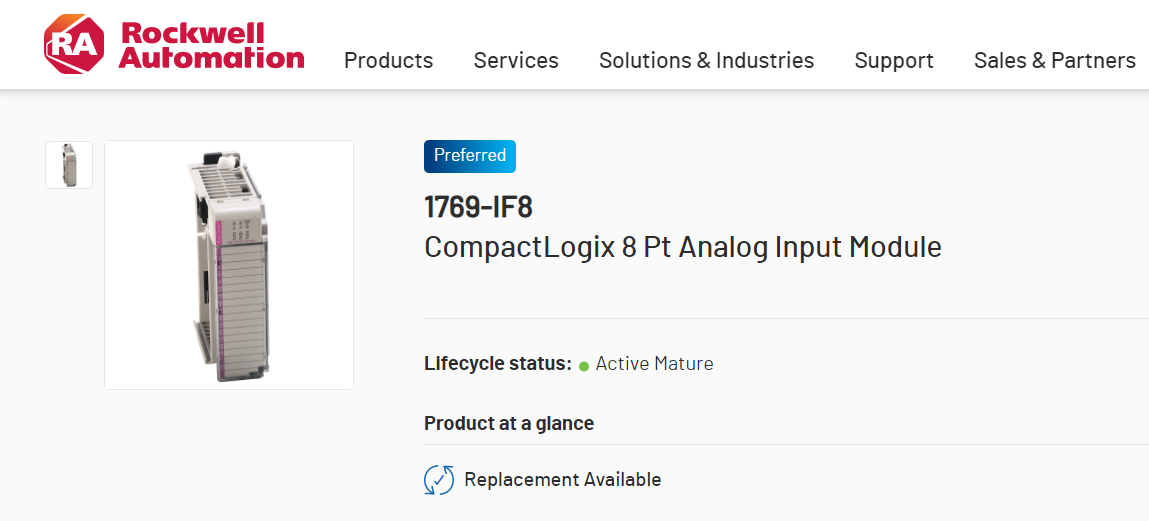The image size is (1149, 521).
Task: Click the Product at a glance heading
Action: coord(509,423)
